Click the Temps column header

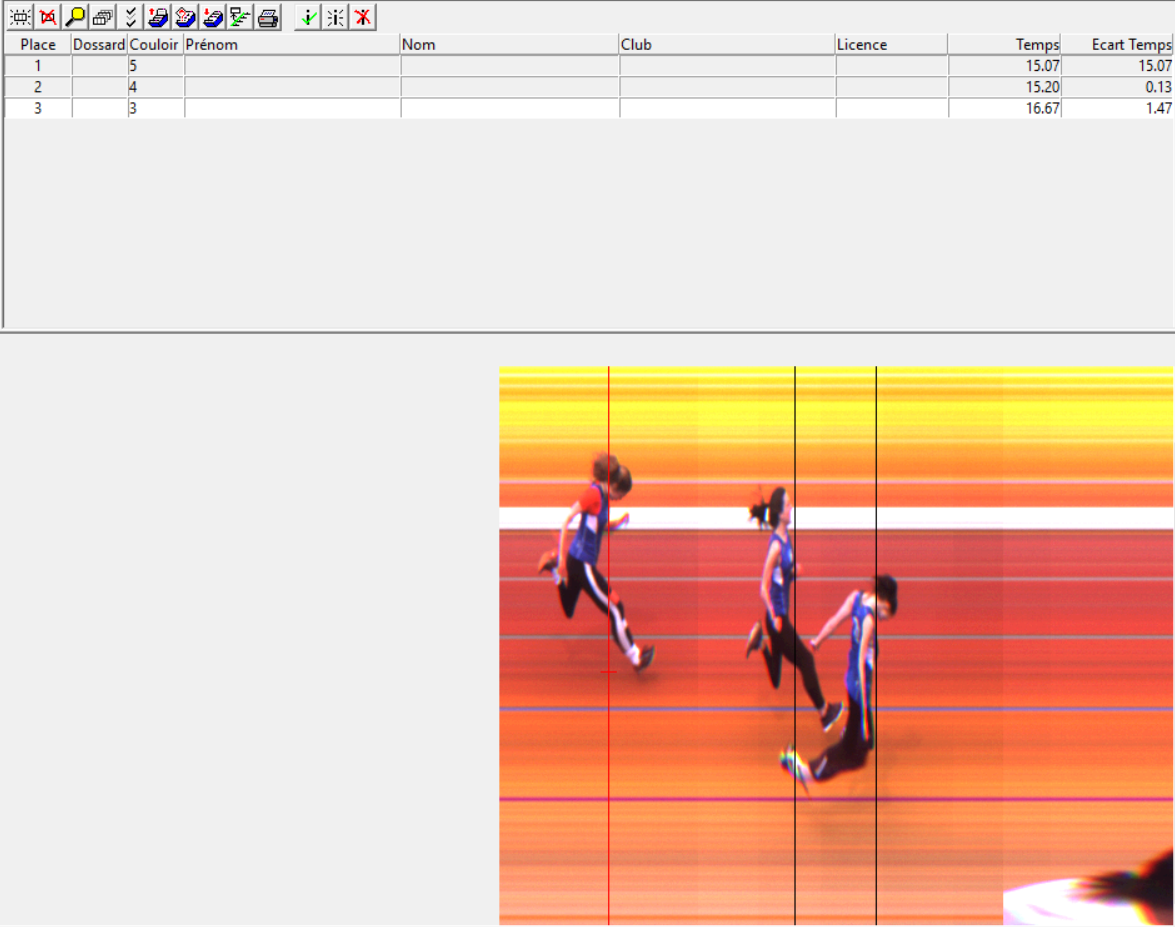click(1004, 44)
